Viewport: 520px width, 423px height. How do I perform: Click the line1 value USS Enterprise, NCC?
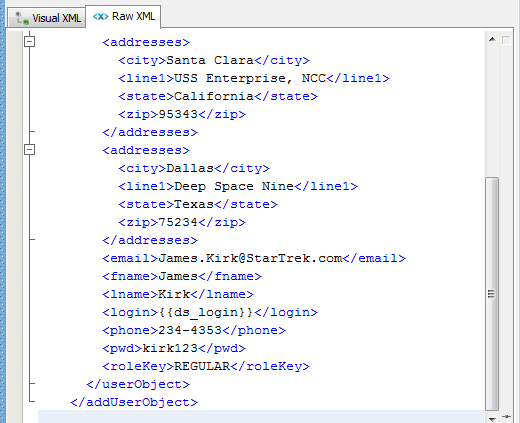coord(250,78)
